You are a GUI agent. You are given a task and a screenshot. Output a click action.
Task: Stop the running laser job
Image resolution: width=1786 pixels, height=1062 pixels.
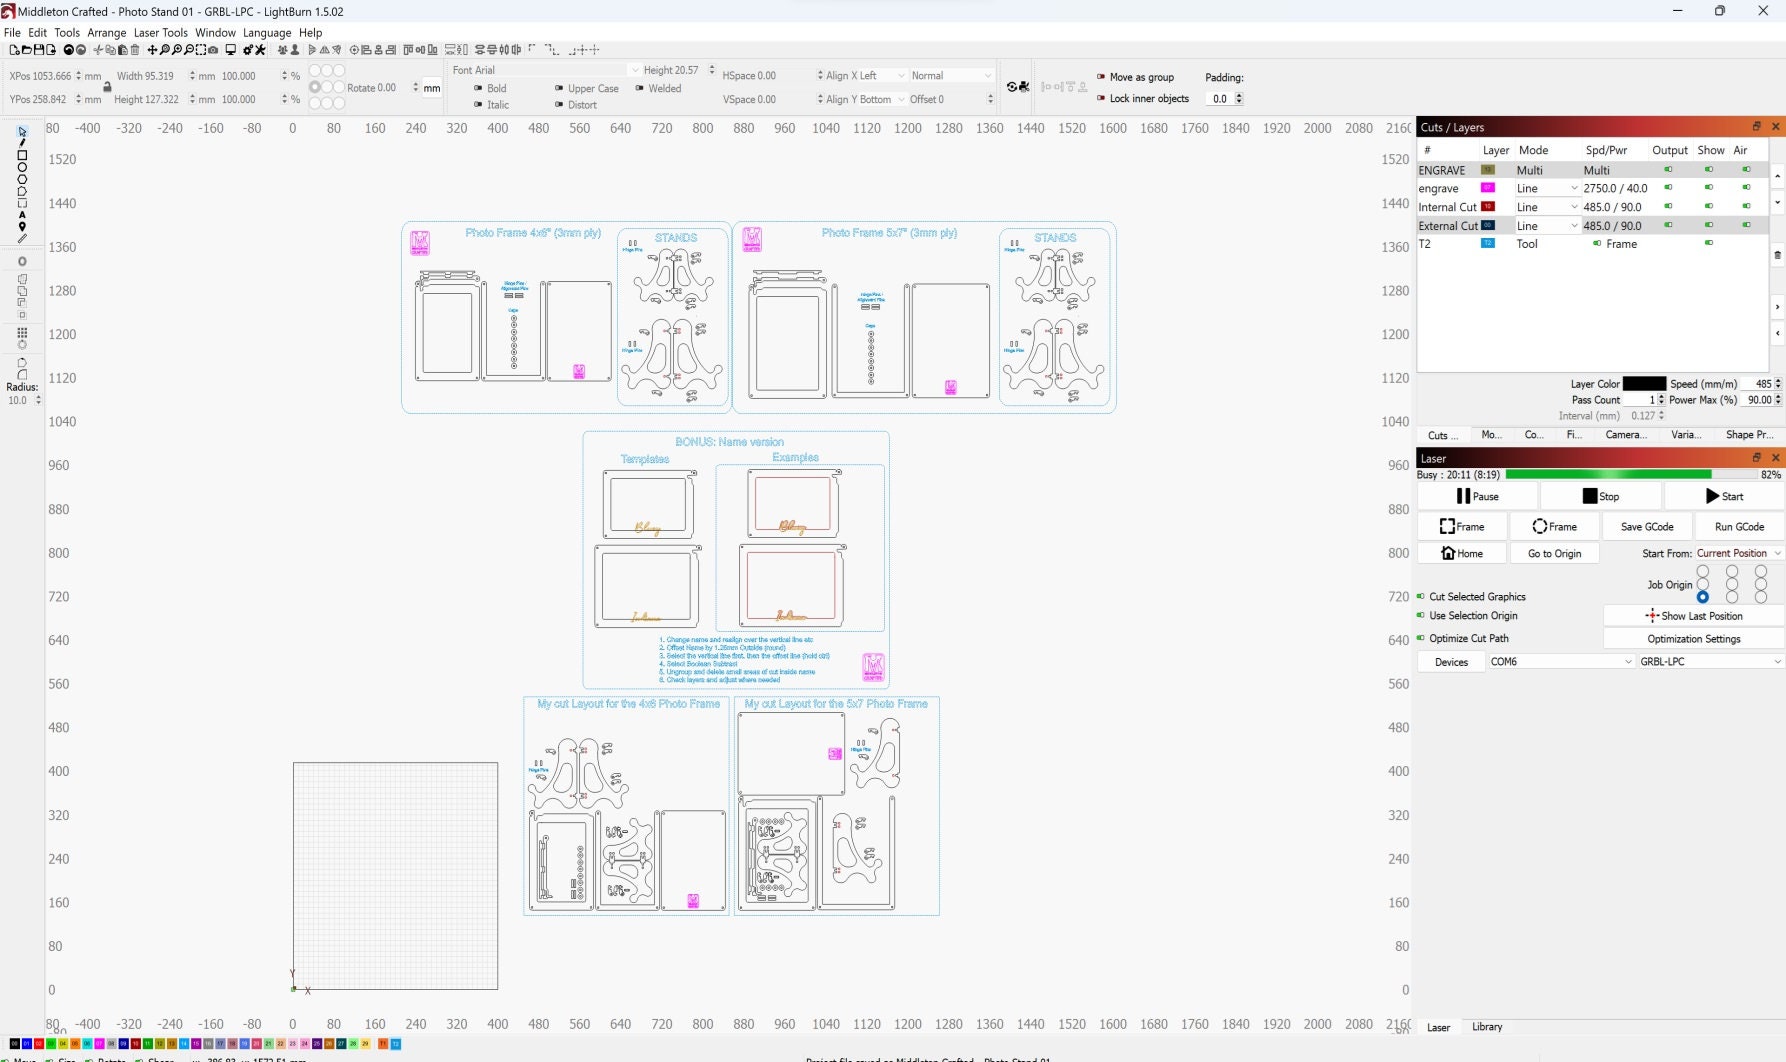(1601, 496)
